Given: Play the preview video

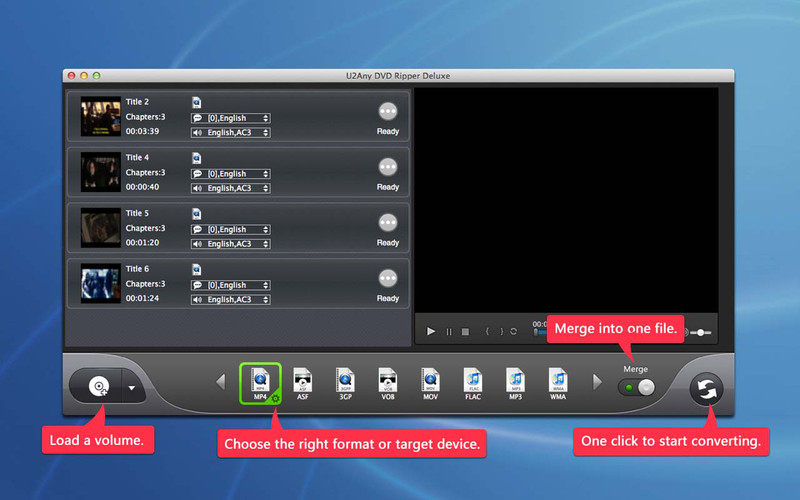Looking at the screenshot, I should 431,332.
